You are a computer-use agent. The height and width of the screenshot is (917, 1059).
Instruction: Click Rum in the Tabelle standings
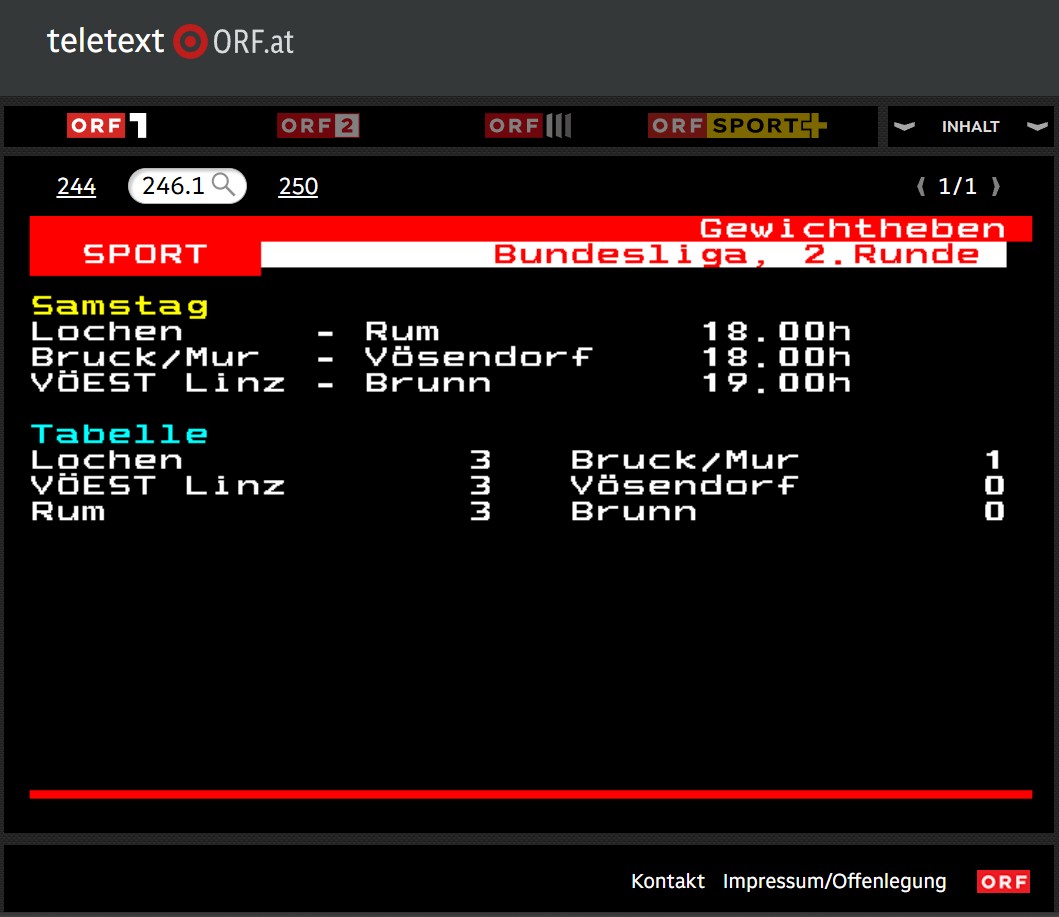point(68,511)
